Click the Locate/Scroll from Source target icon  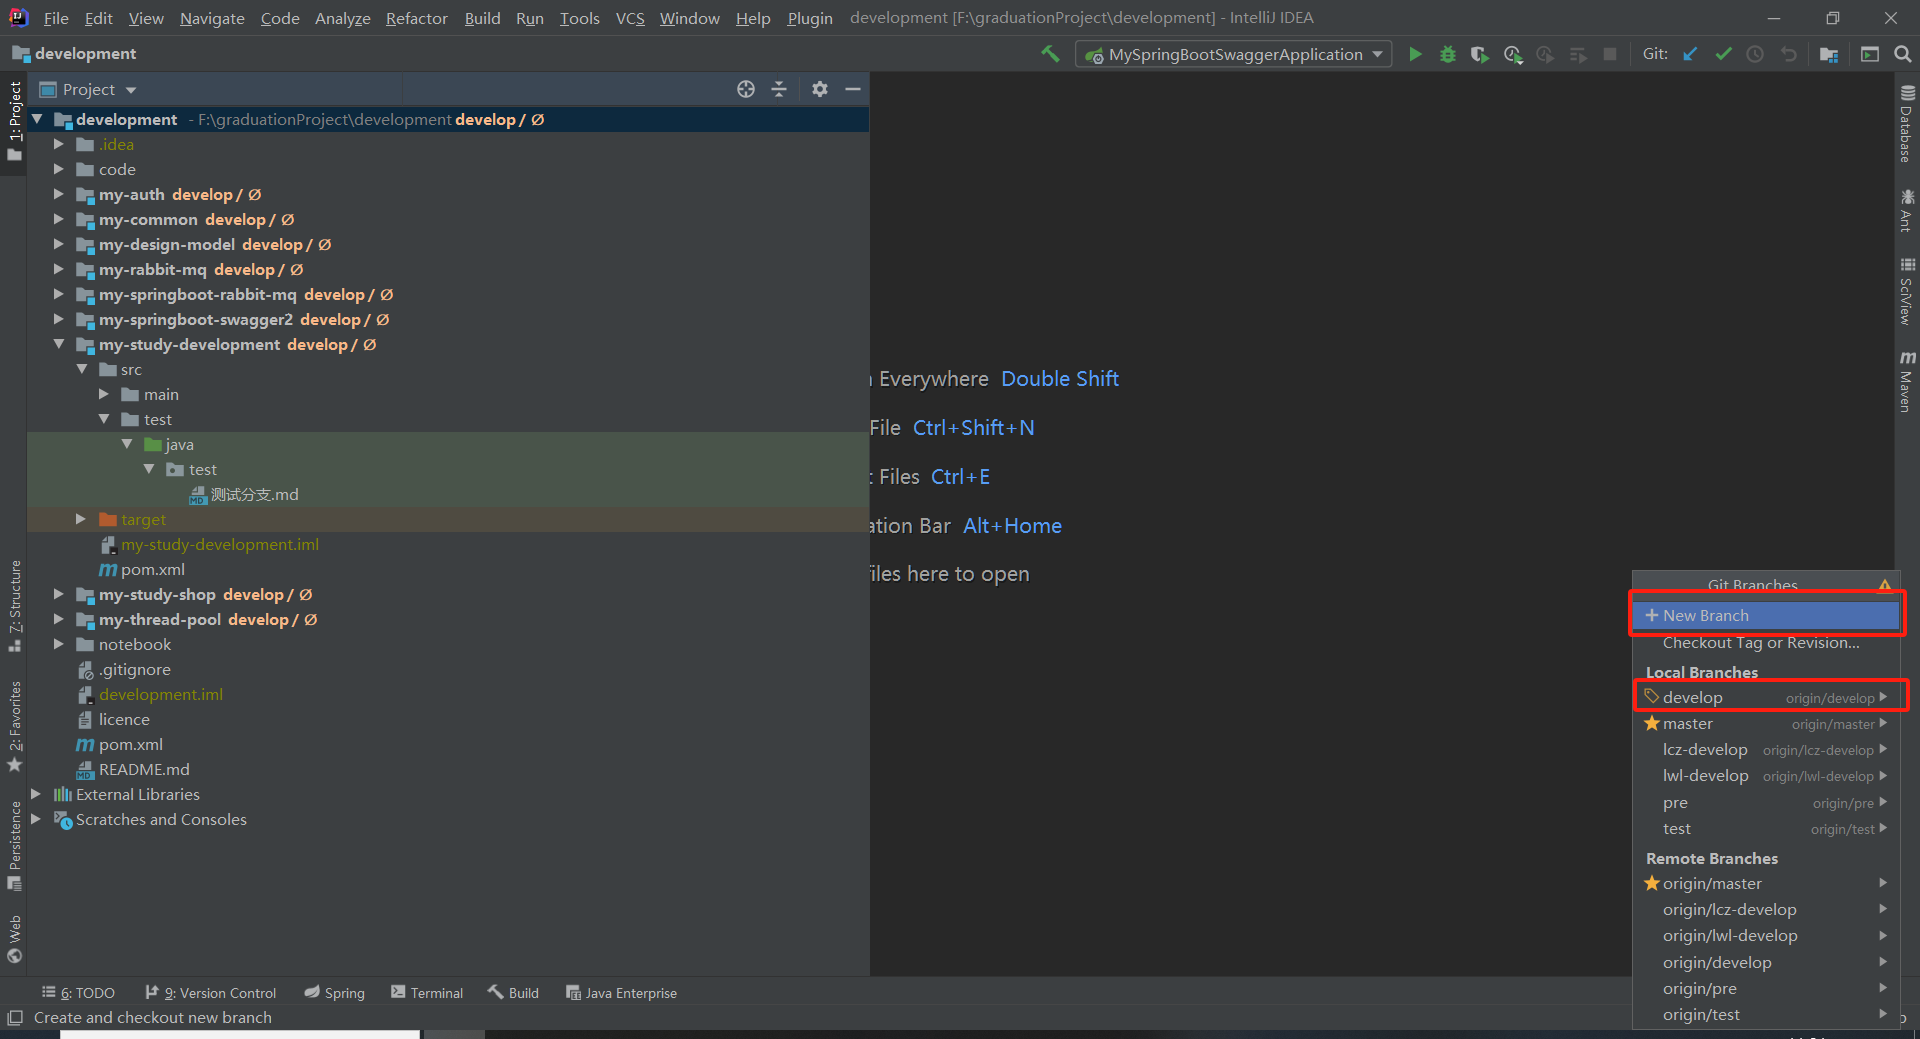pyautogui.click(x=746, y=89)
